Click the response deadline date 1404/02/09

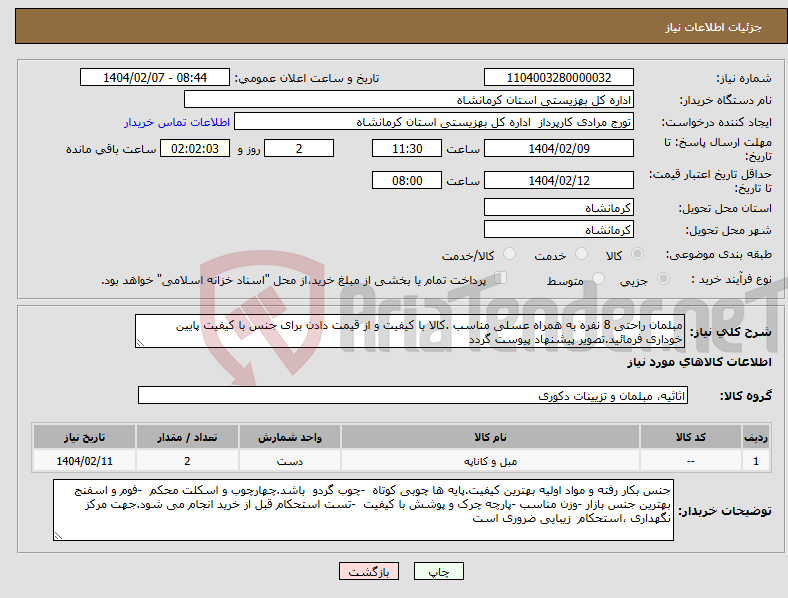(x=558, y=148)
